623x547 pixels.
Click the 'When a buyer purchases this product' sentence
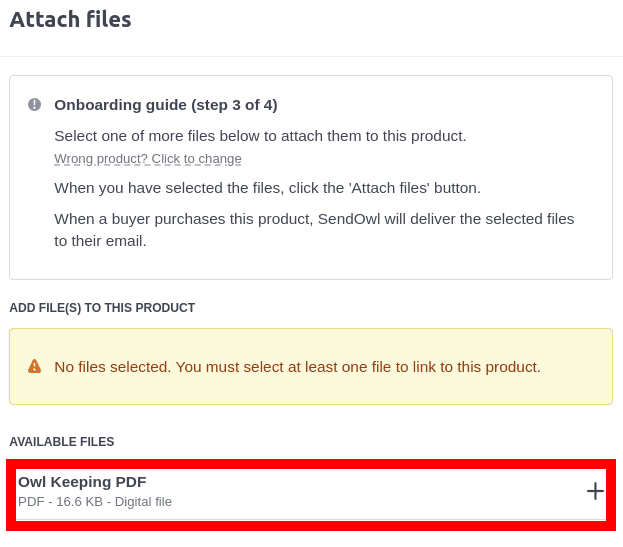pyautogui.click(x=184, y=219)
